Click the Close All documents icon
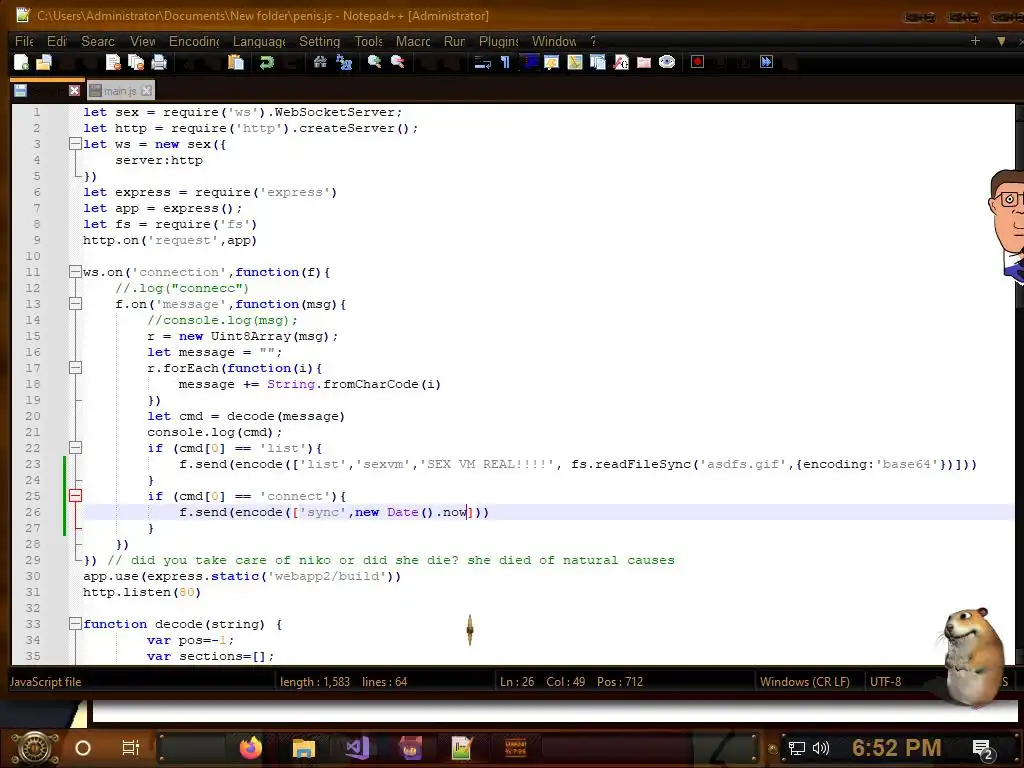1024x768 pixels. click(x=136, y=62)
